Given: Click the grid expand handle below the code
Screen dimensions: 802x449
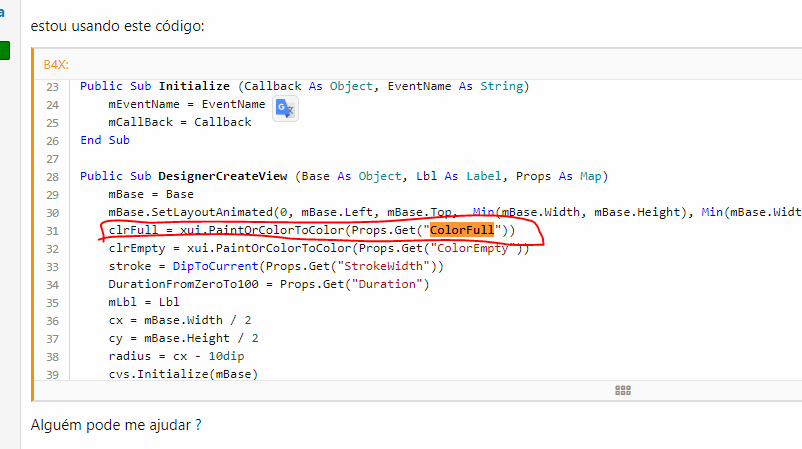Looking at the screenshot, I should pyautogui.click(x=622, y=391).
